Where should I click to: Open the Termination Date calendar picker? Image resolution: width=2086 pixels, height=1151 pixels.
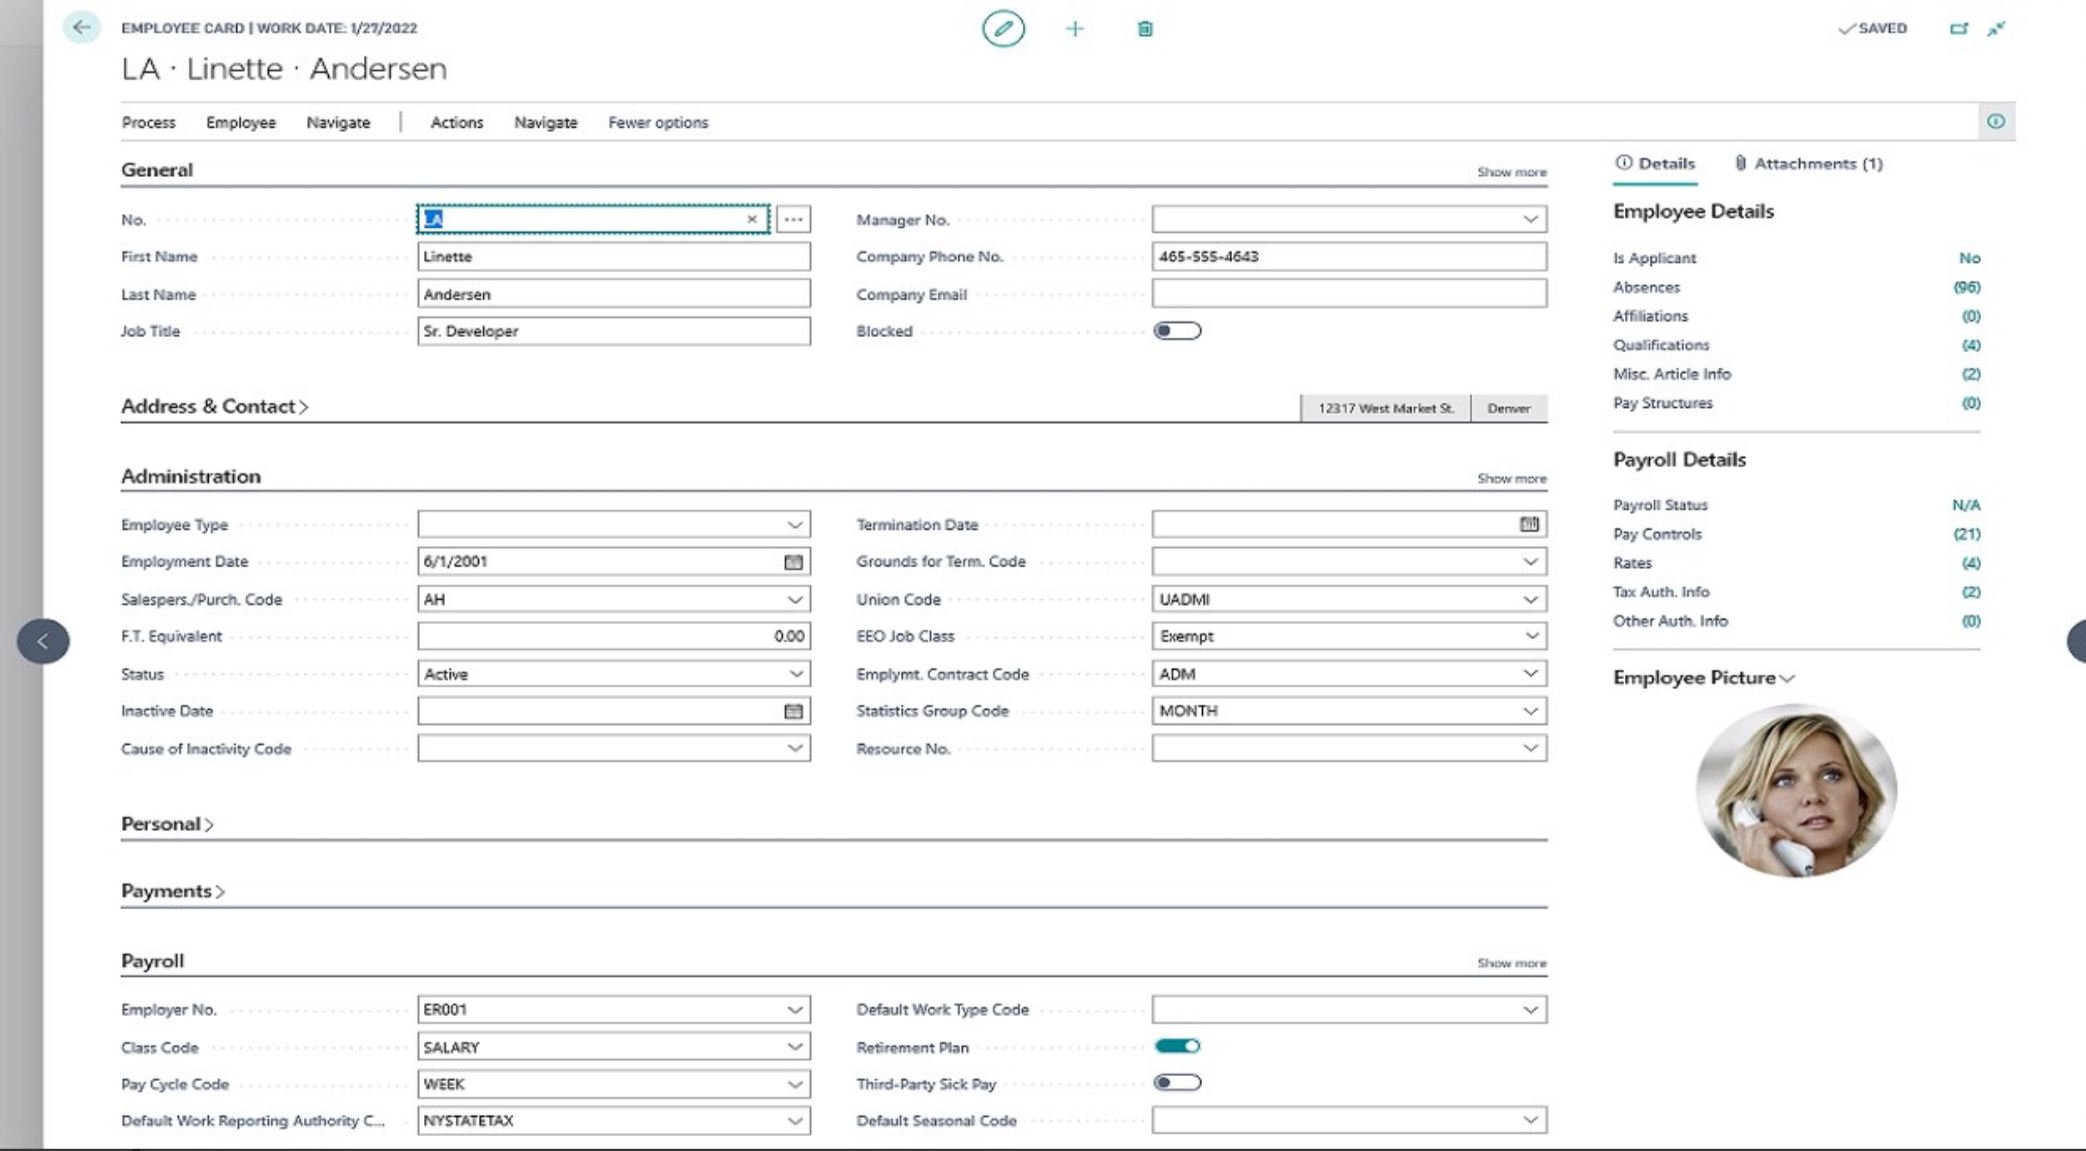click(x=1528, y=523)
